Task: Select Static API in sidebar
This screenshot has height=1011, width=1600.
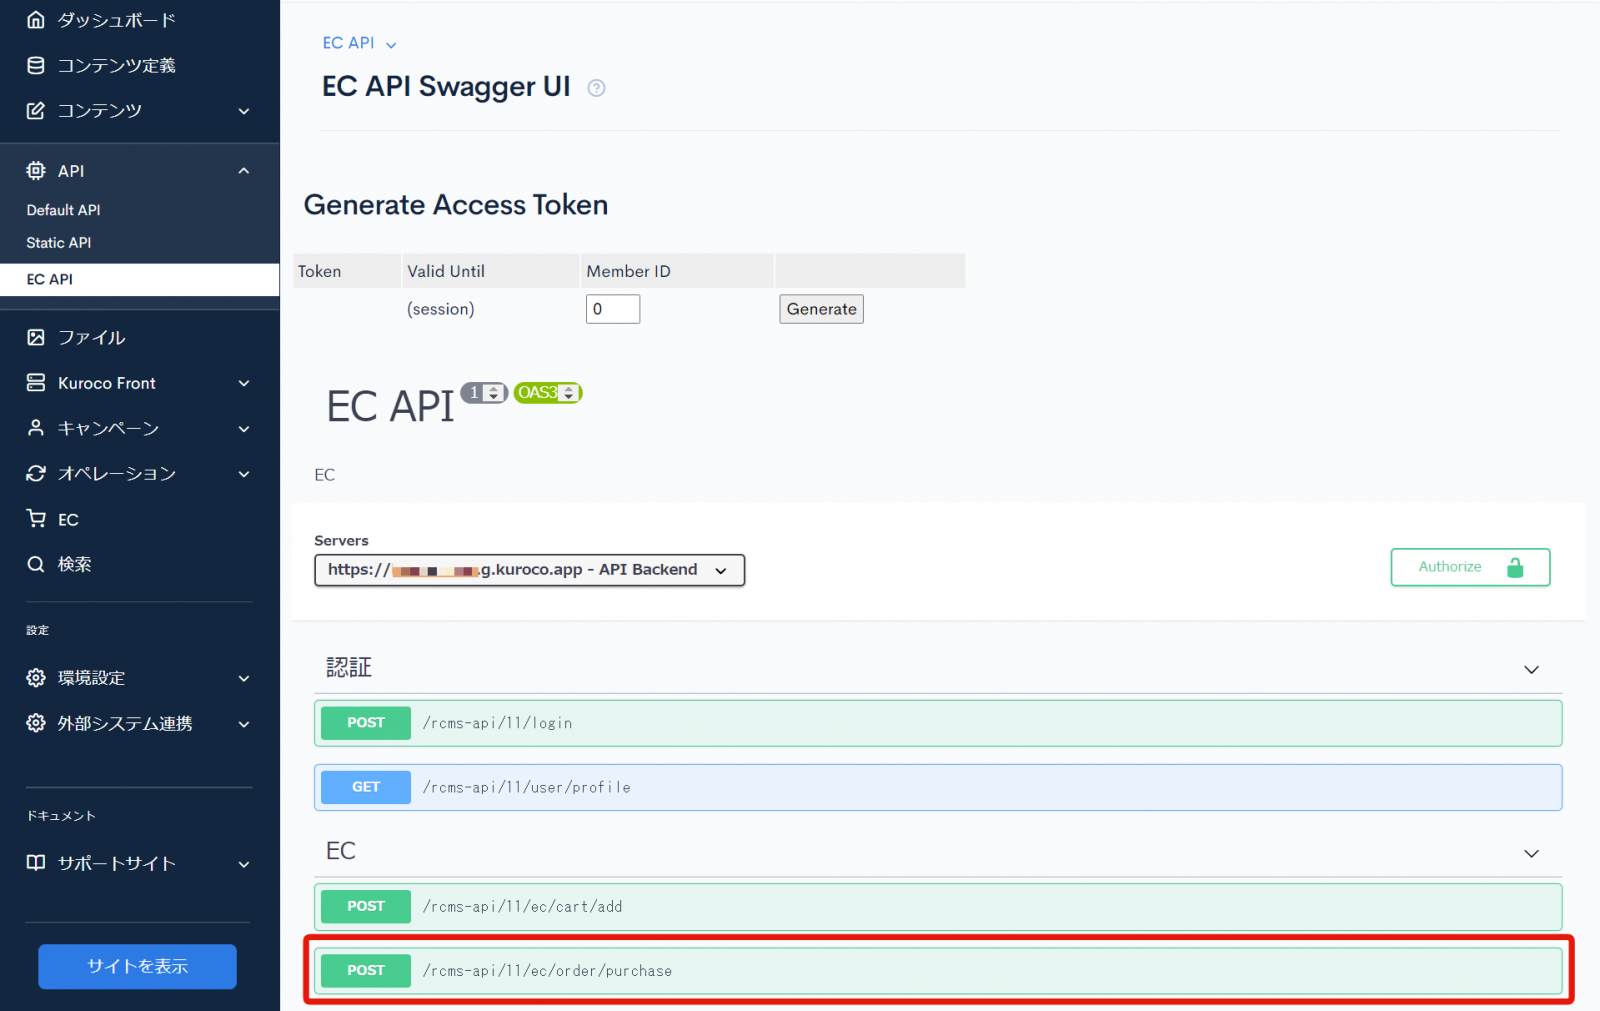Action: point(58,243)
